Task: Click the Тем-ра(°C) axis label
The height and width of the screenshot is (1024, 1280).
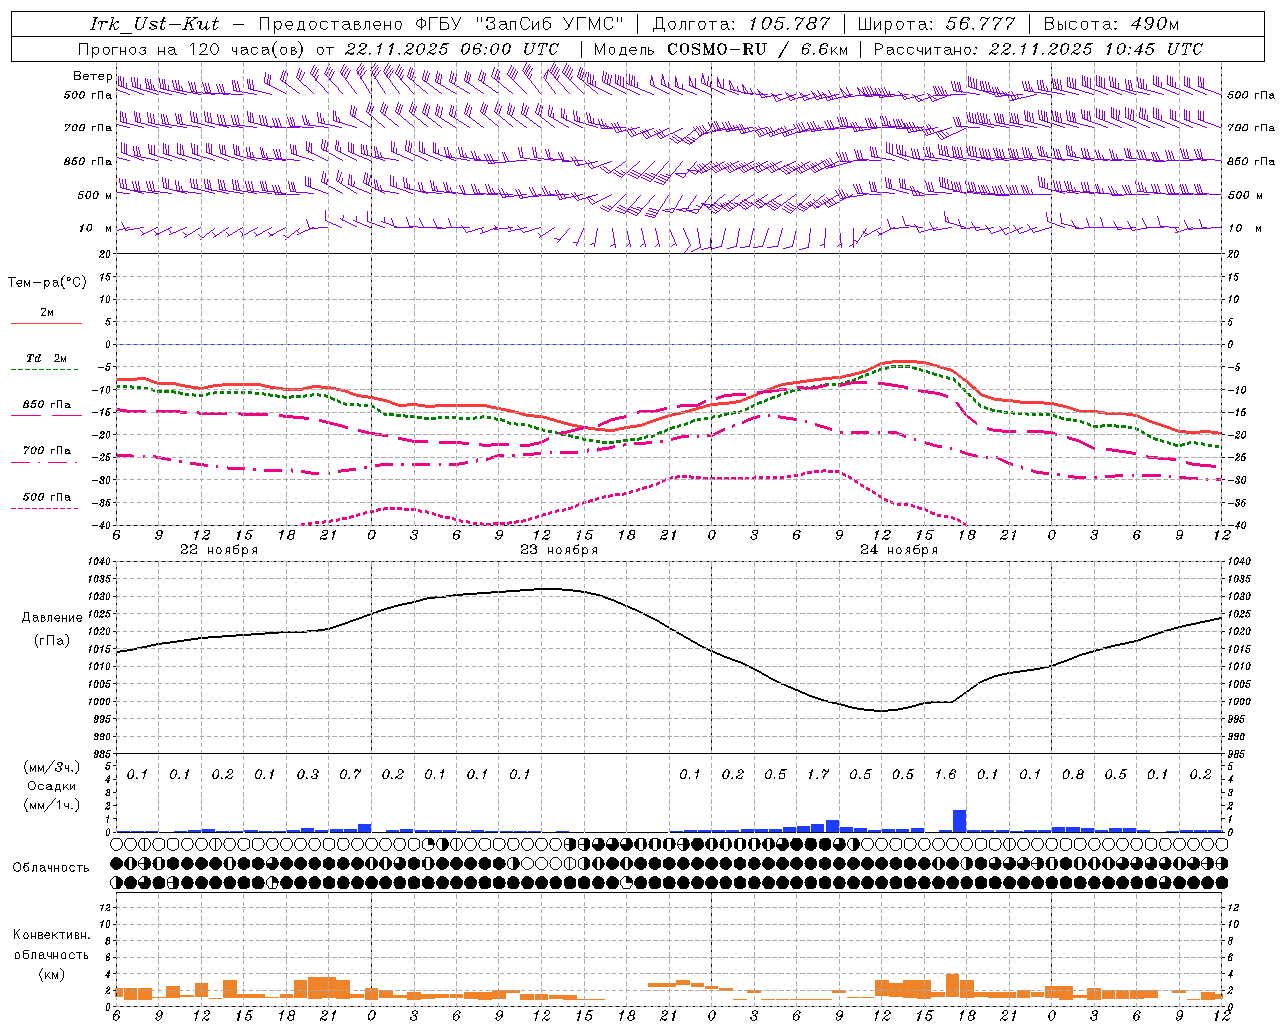Action: 47,282
